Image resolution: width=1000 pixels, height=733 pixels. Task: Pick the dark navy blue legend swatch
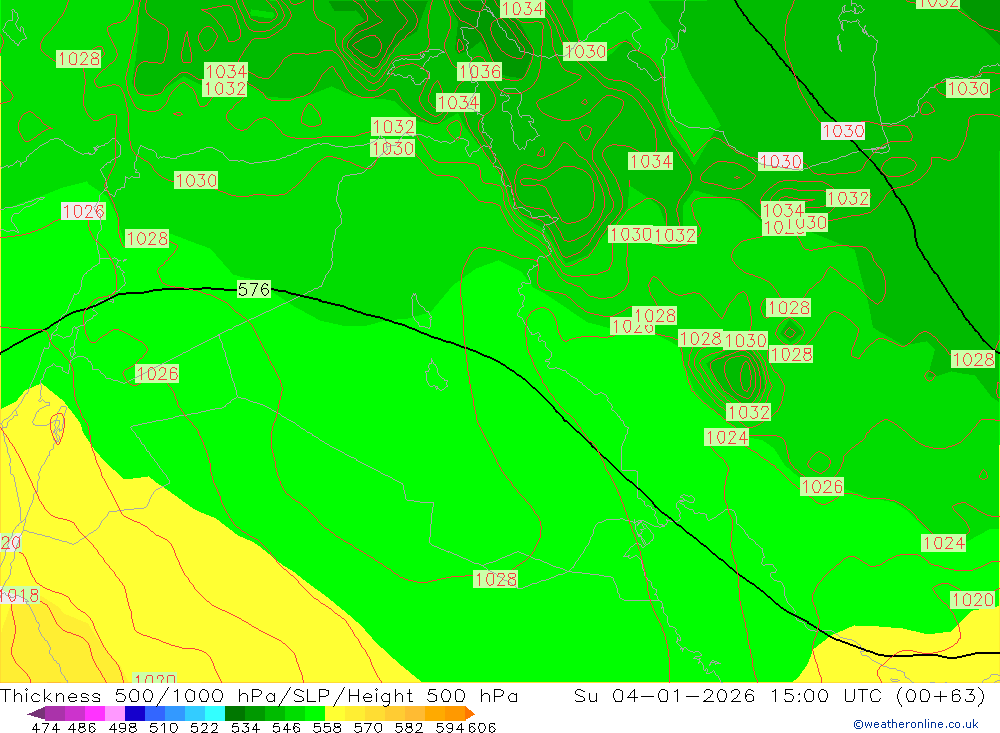pyautogui.click(x=135, y=713)
